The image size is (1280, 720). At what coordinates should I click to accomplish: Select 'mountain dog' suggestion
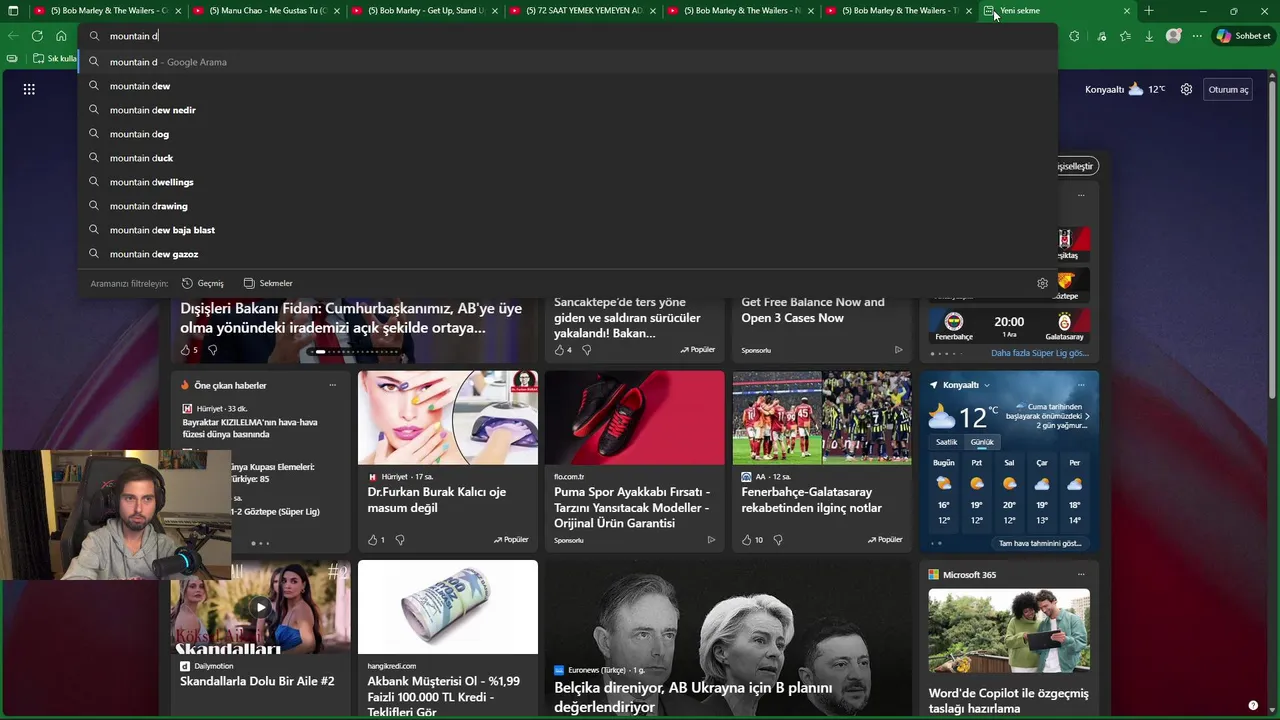click(567, 134)
